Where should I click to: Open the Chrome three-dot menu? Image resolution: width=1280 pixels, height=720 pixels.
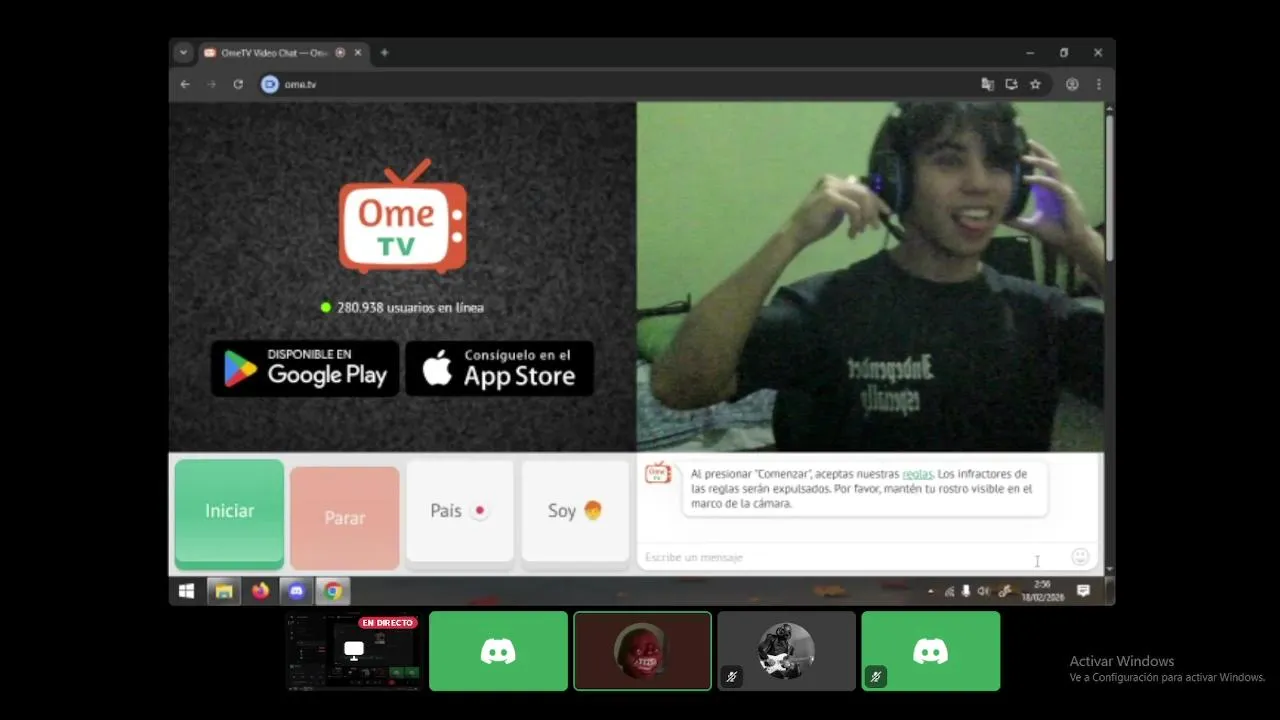pos(1099,85)
